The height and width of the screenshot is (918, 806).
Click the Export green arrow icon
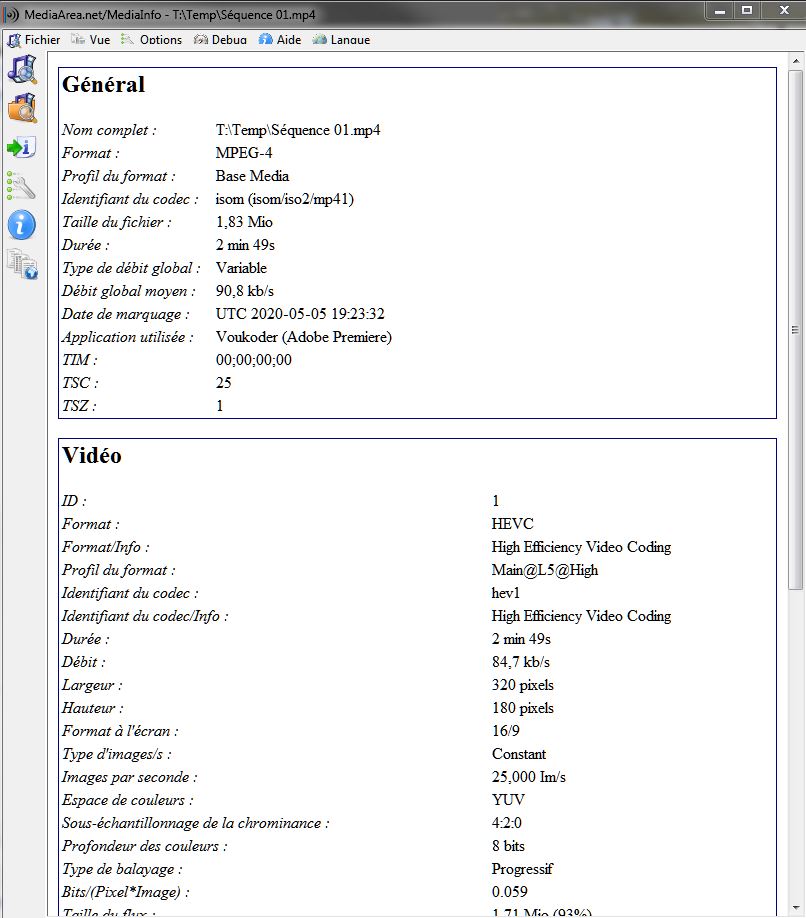[22, 147]
